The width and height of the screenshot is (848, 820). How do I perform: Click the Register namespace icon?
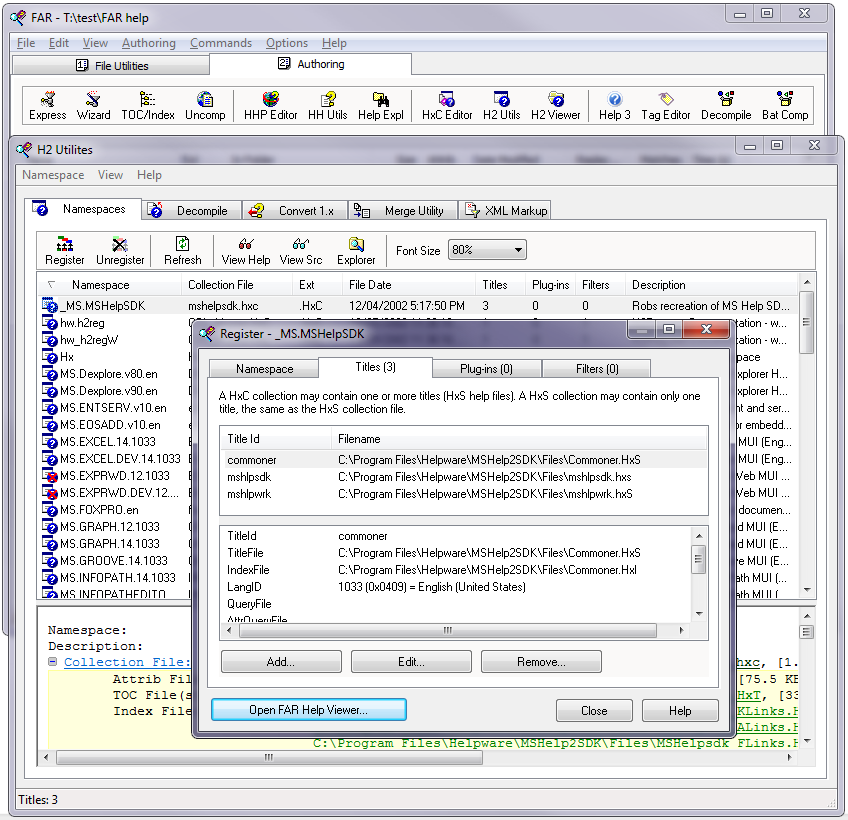click(x=65, y=250)
